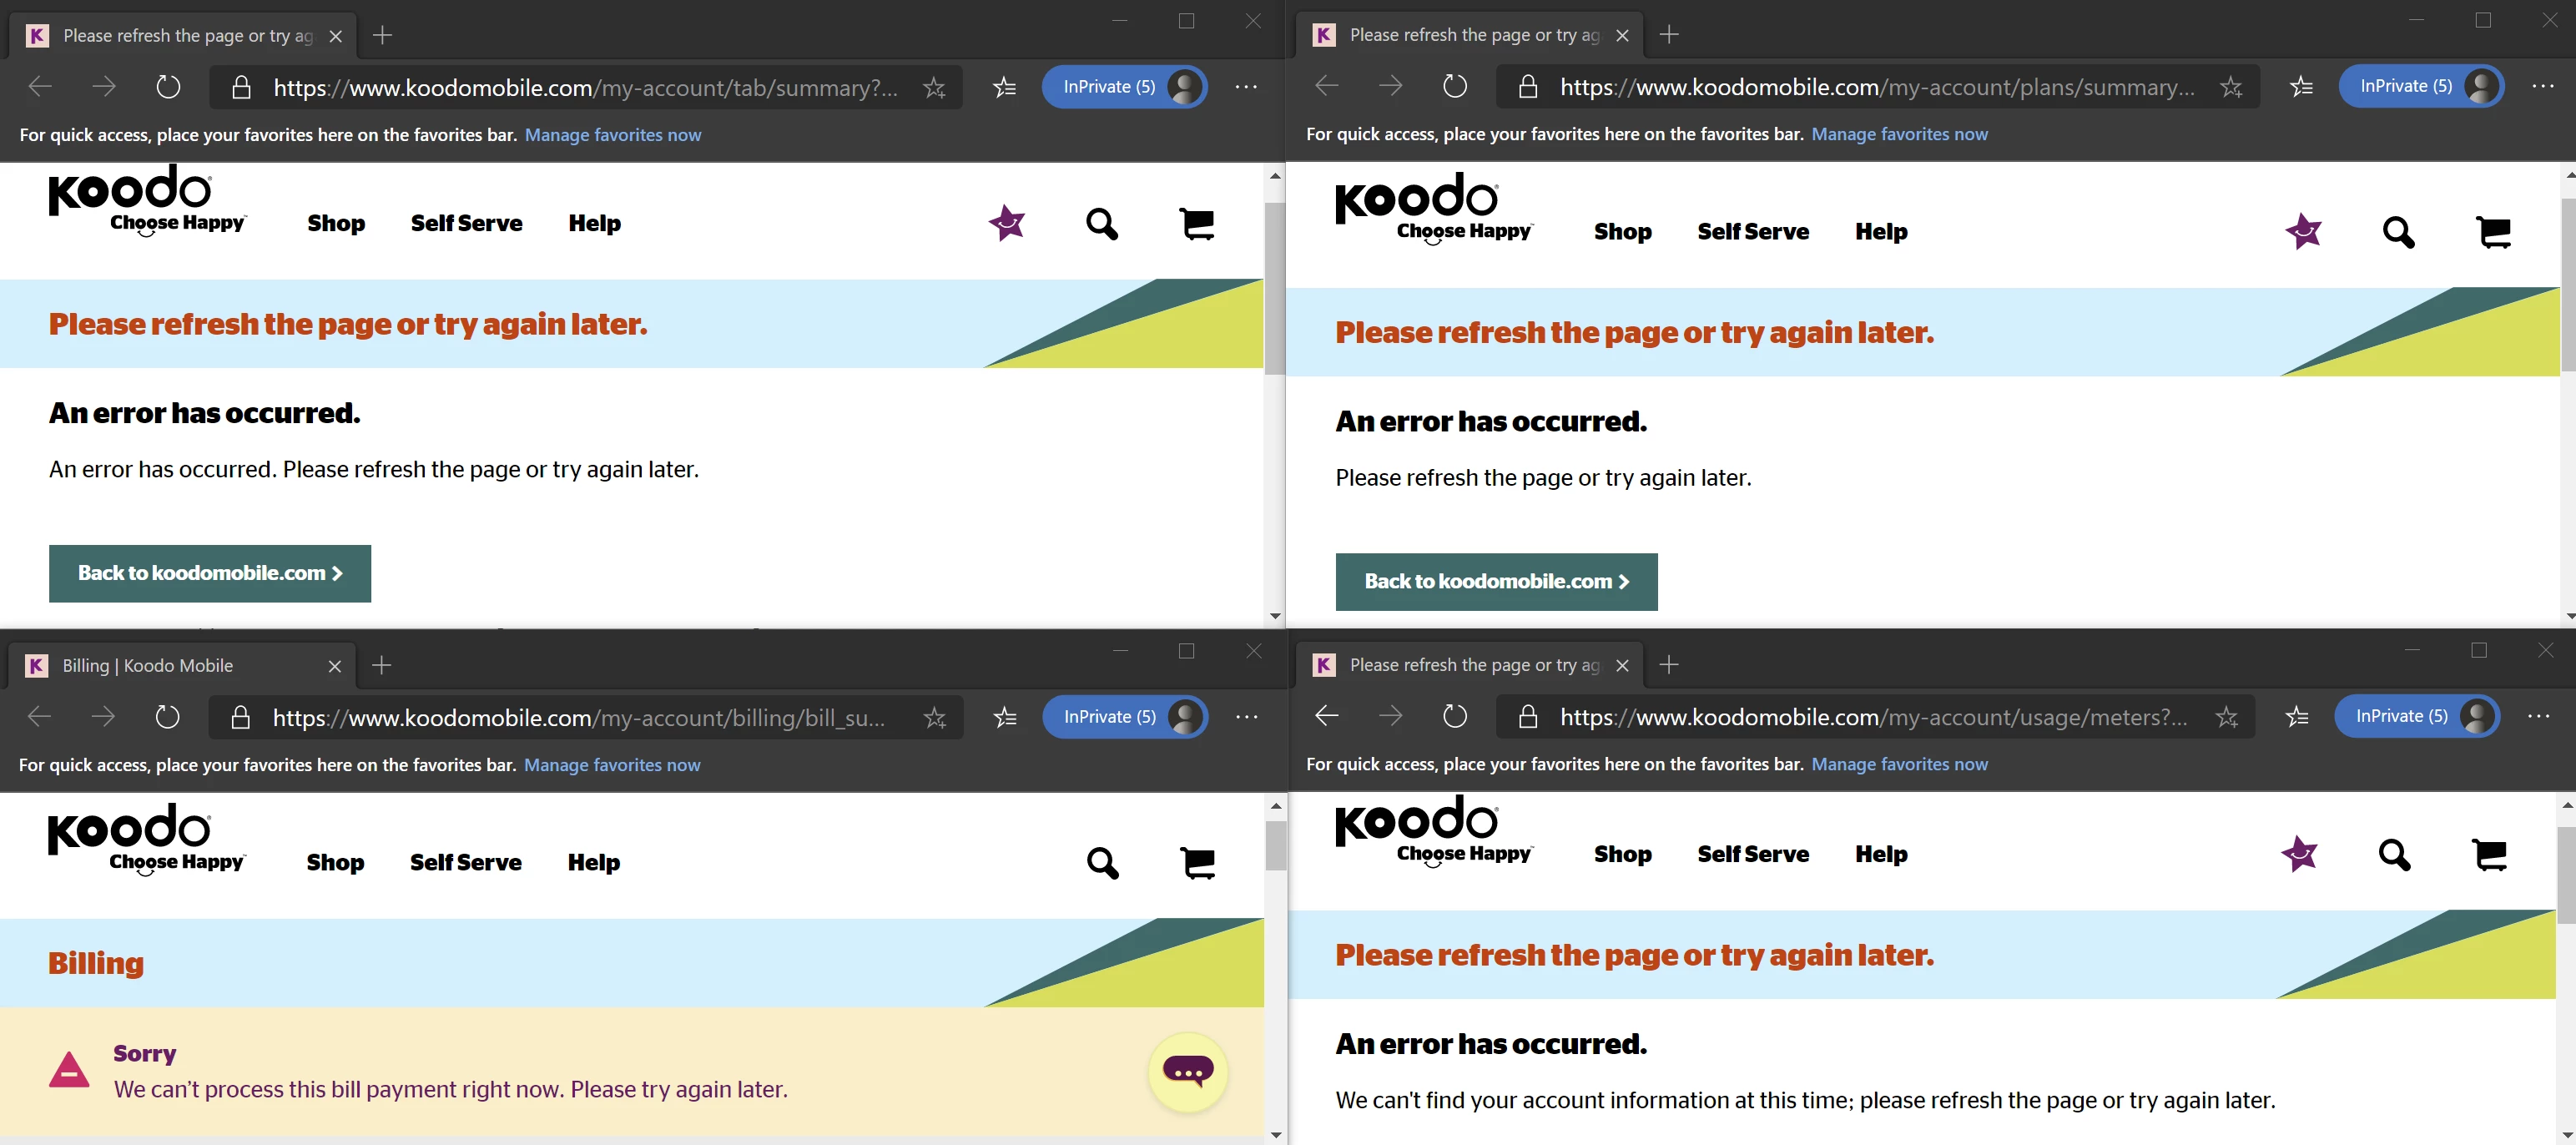Reload the usage/meters window page
2576x1145 pixels.
coord(1455,716)
